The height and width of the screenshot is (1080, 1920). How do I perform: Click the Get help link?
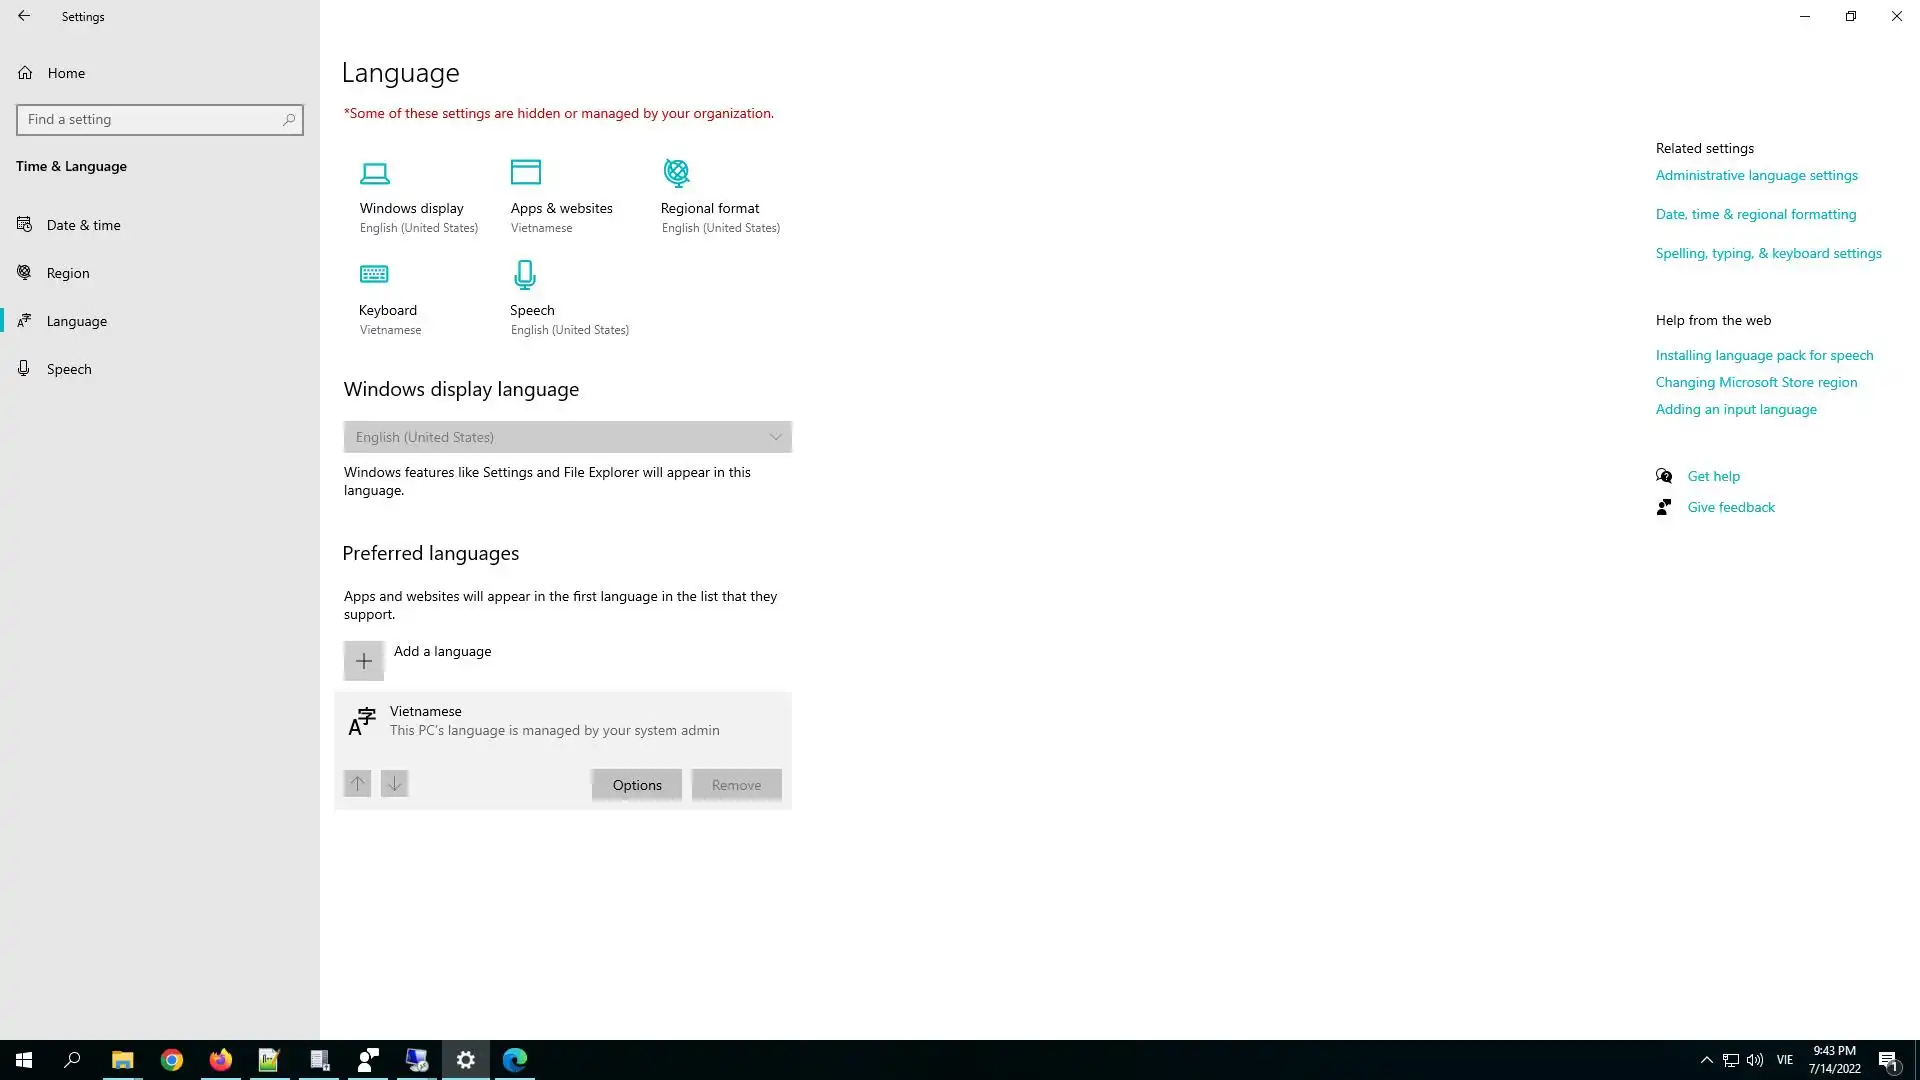[1713, 476]
